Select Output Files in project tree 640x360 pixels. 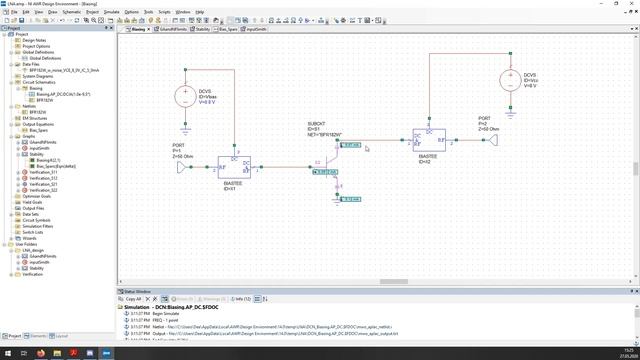(x=33, y=208)
